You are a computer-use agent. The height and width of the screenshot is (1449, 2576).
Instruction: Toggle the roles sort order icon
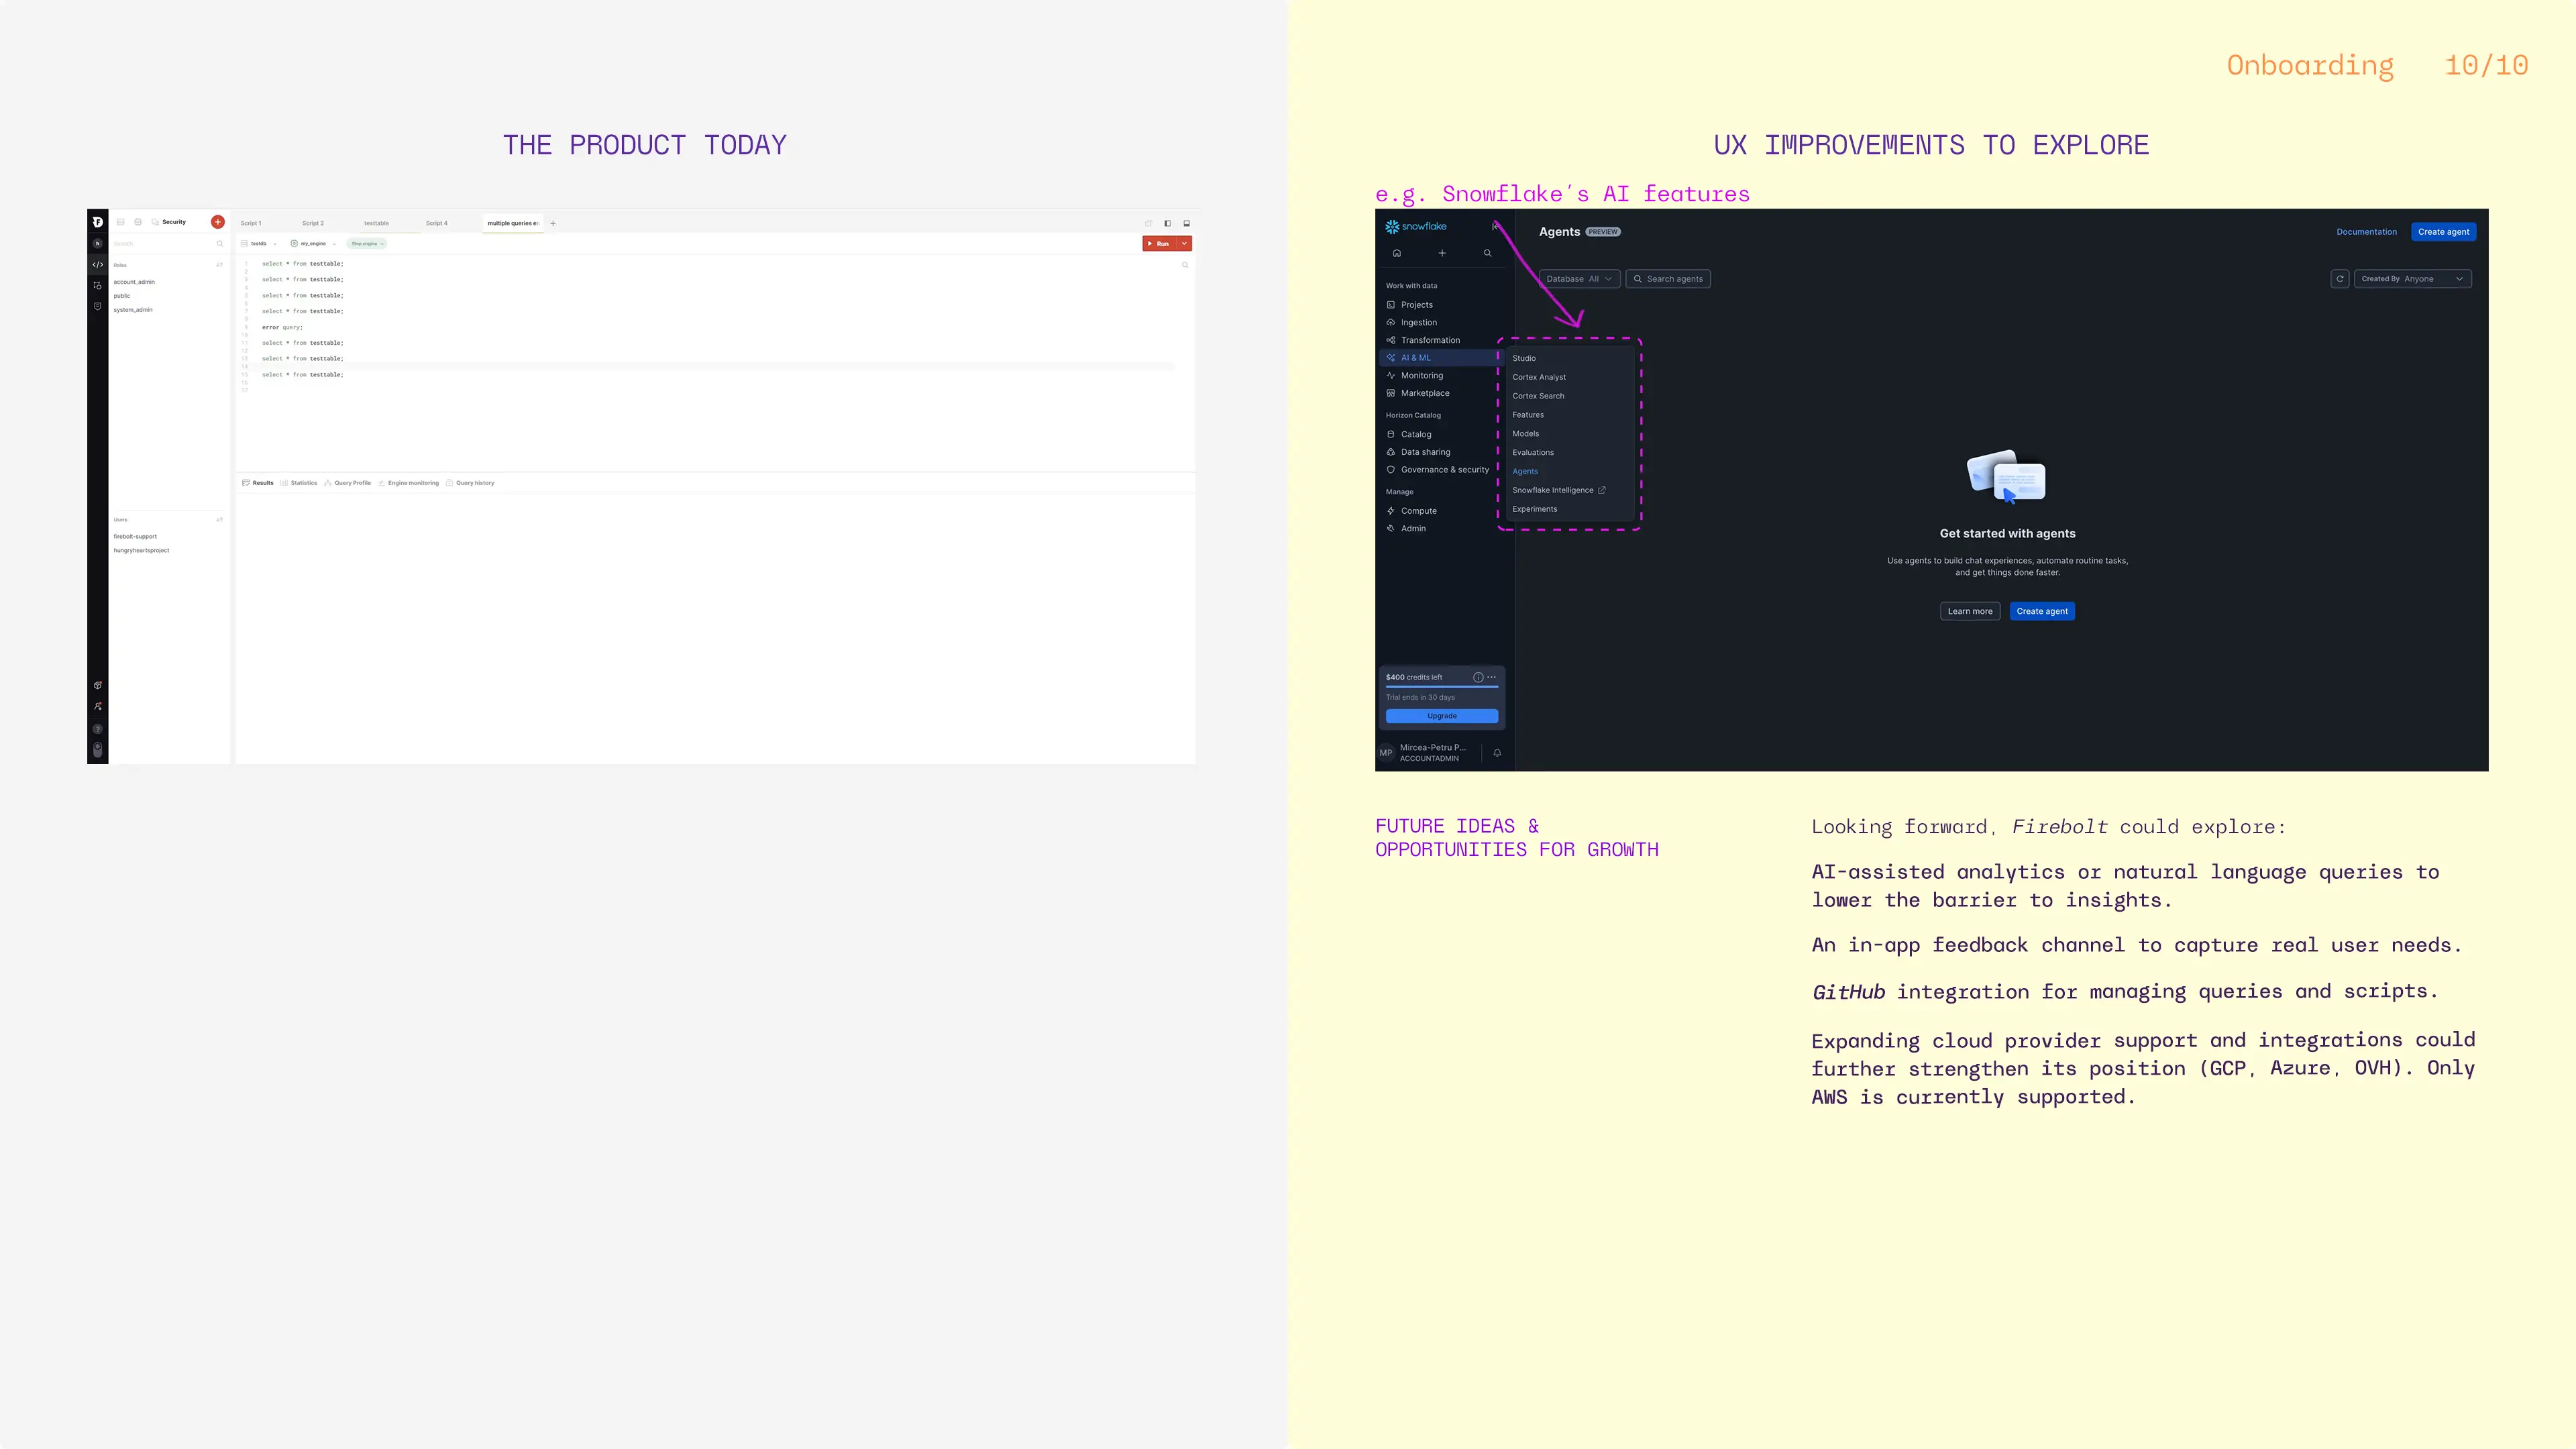[220, 265]
